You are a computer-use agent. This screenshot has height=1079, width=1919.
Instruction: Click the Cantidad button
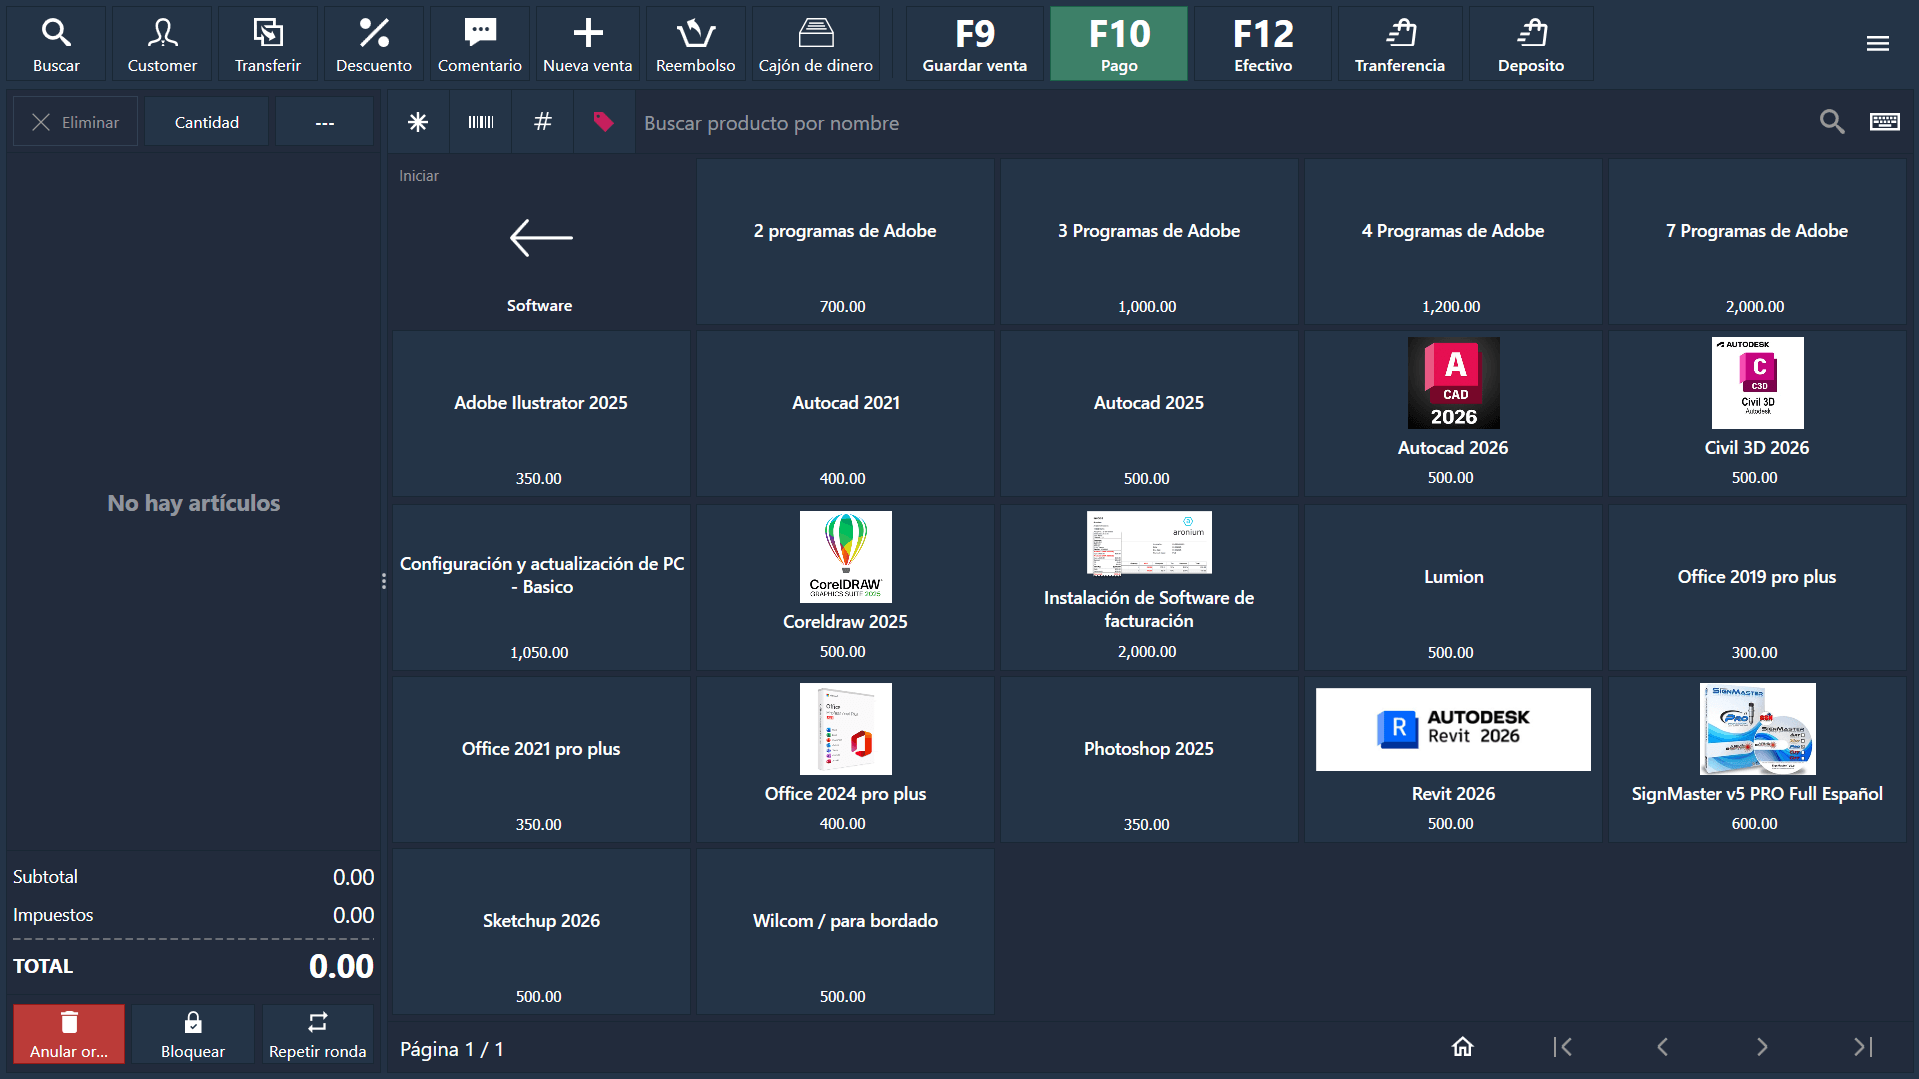click(x=207, y=122)
